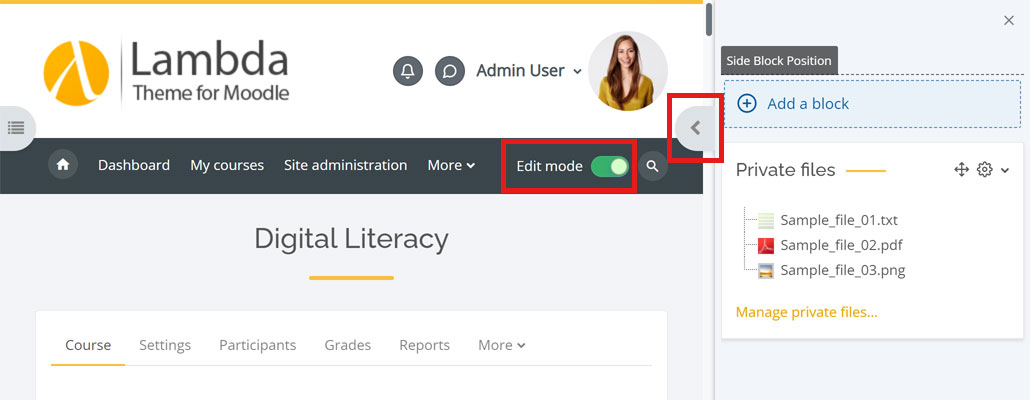1030x400 pixels.
Task: Collapse the side block drawer arrow
Action: coord(695,128)
